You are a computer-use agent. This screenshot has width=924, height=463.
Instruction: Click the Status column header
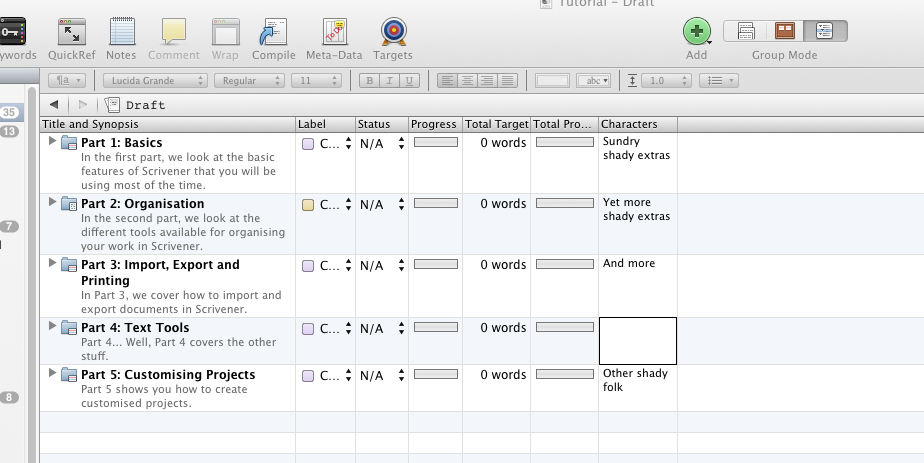[382, 124]
